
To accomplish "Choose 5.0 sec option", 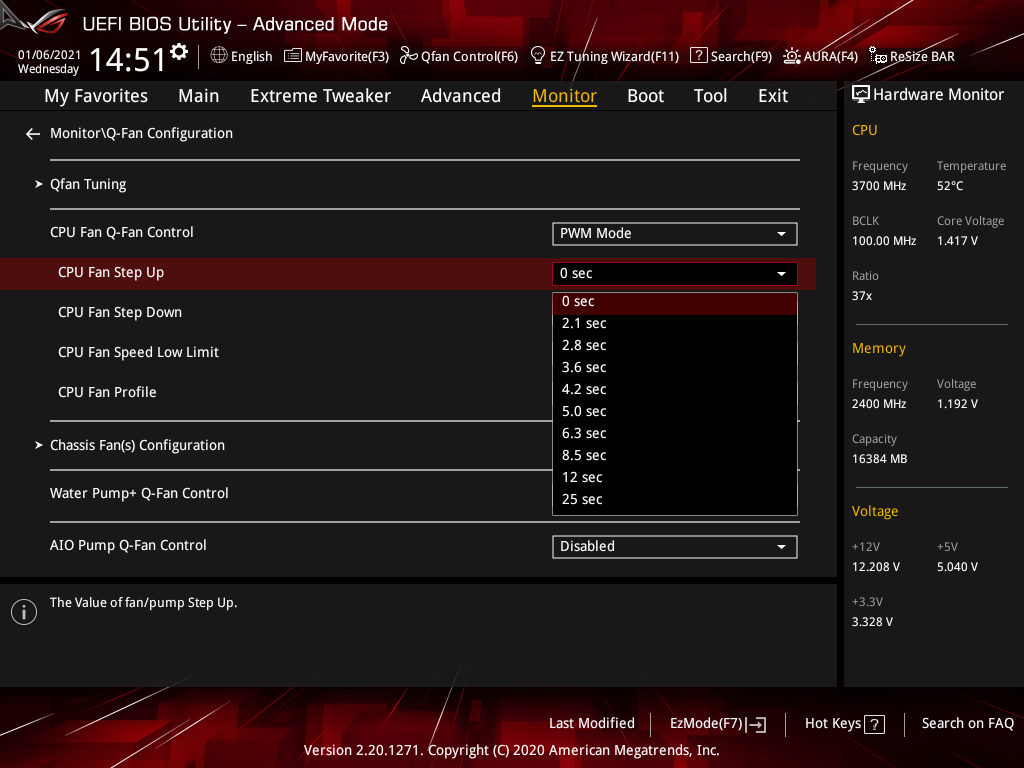I will tap(675, 411).
